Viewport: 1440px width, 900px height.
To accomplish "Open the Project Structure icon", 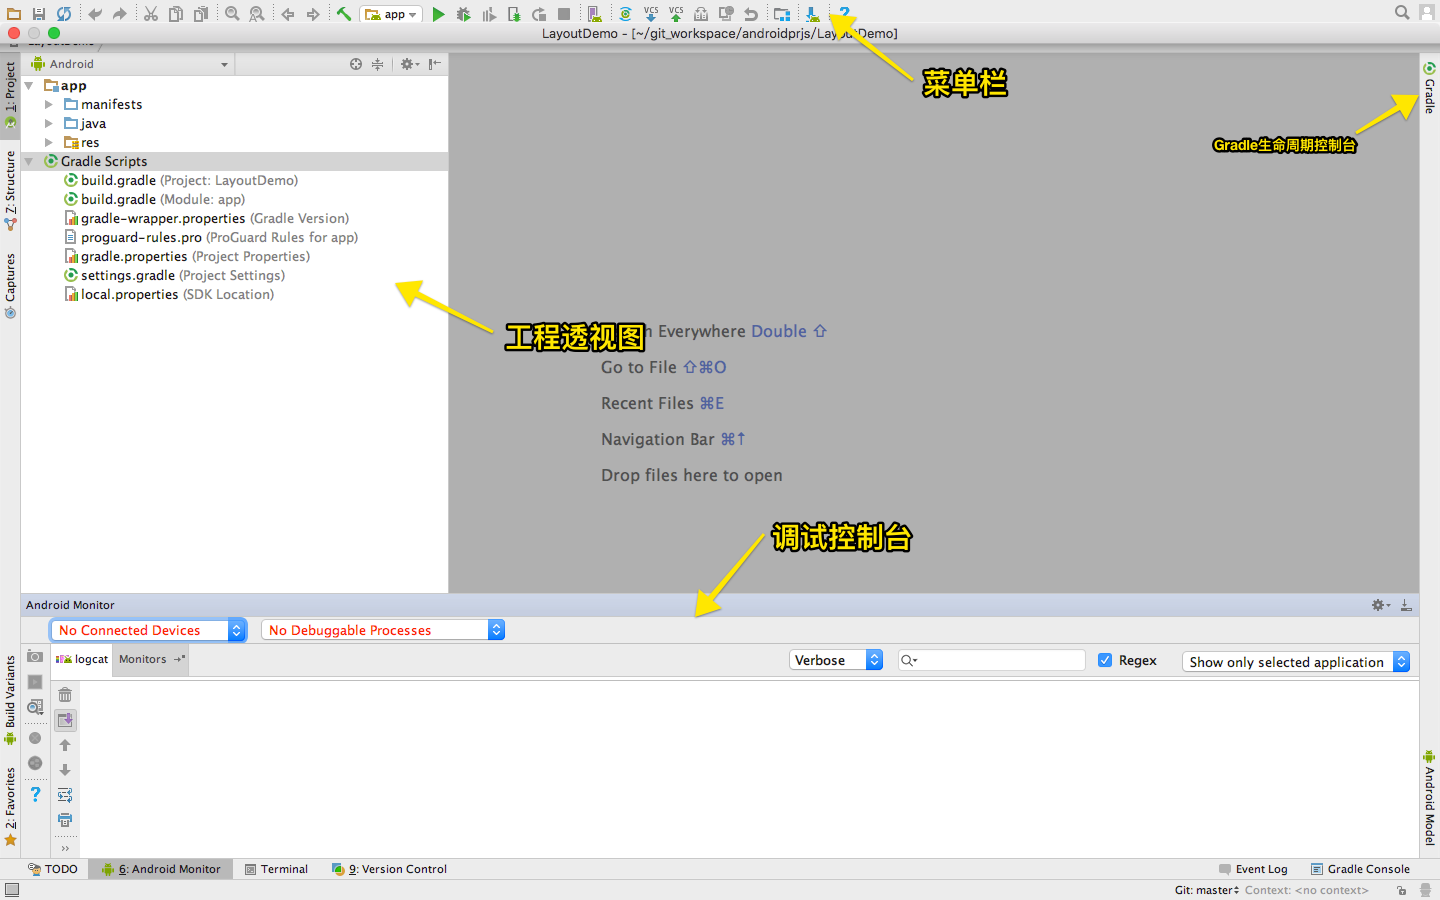I will point(782,14).
